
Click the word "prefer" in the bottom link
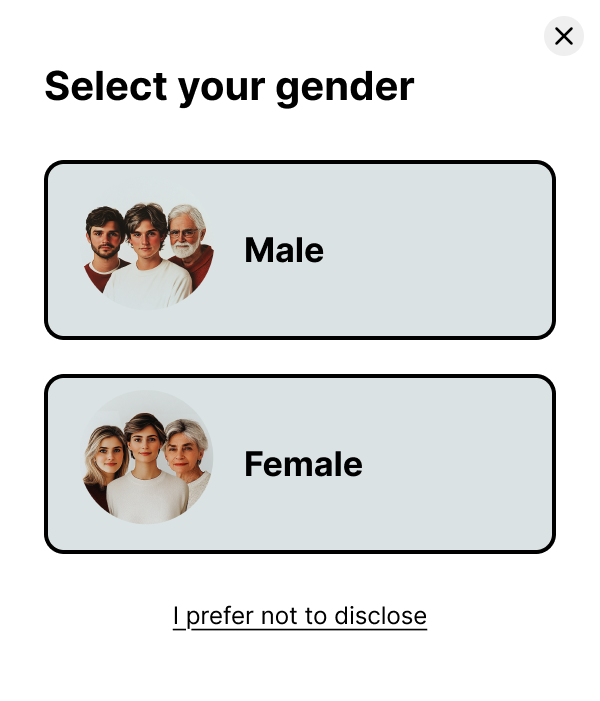220,617
